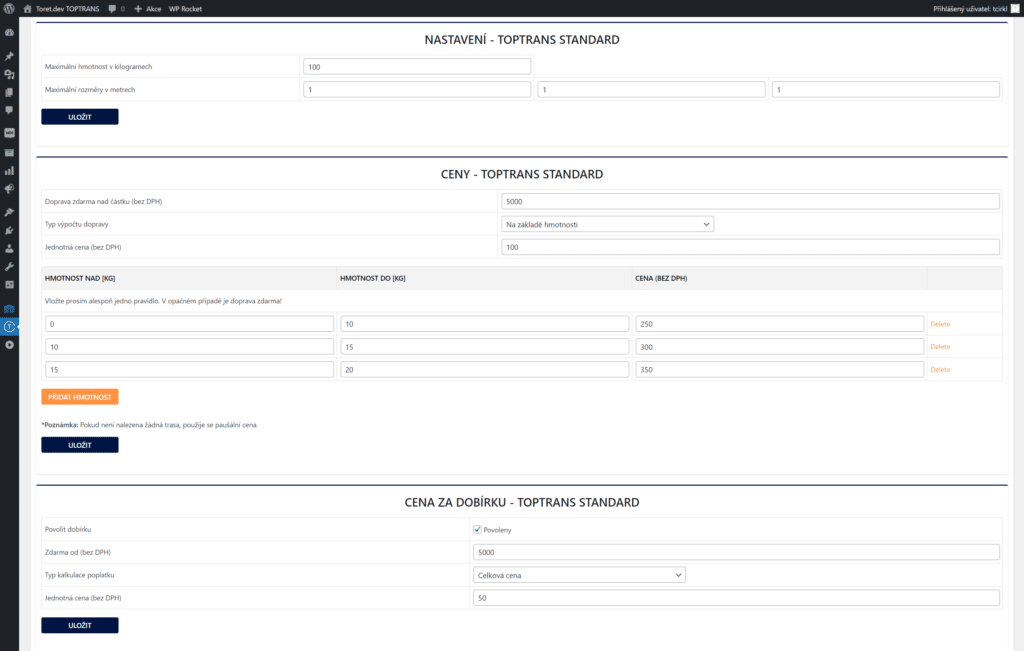1024x651 pixels.
Task: Delete the 15 to 20 kg weight rule
Action: (x=940, y=370)
